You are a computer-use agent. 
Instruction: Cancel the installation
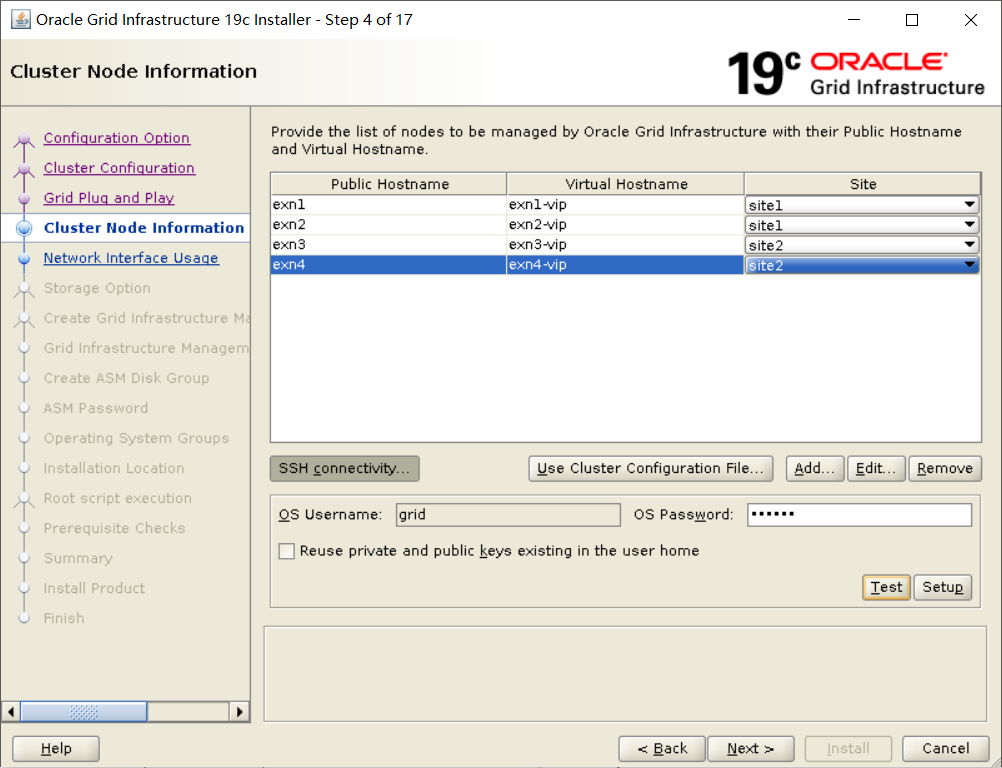tap(946, 748)
